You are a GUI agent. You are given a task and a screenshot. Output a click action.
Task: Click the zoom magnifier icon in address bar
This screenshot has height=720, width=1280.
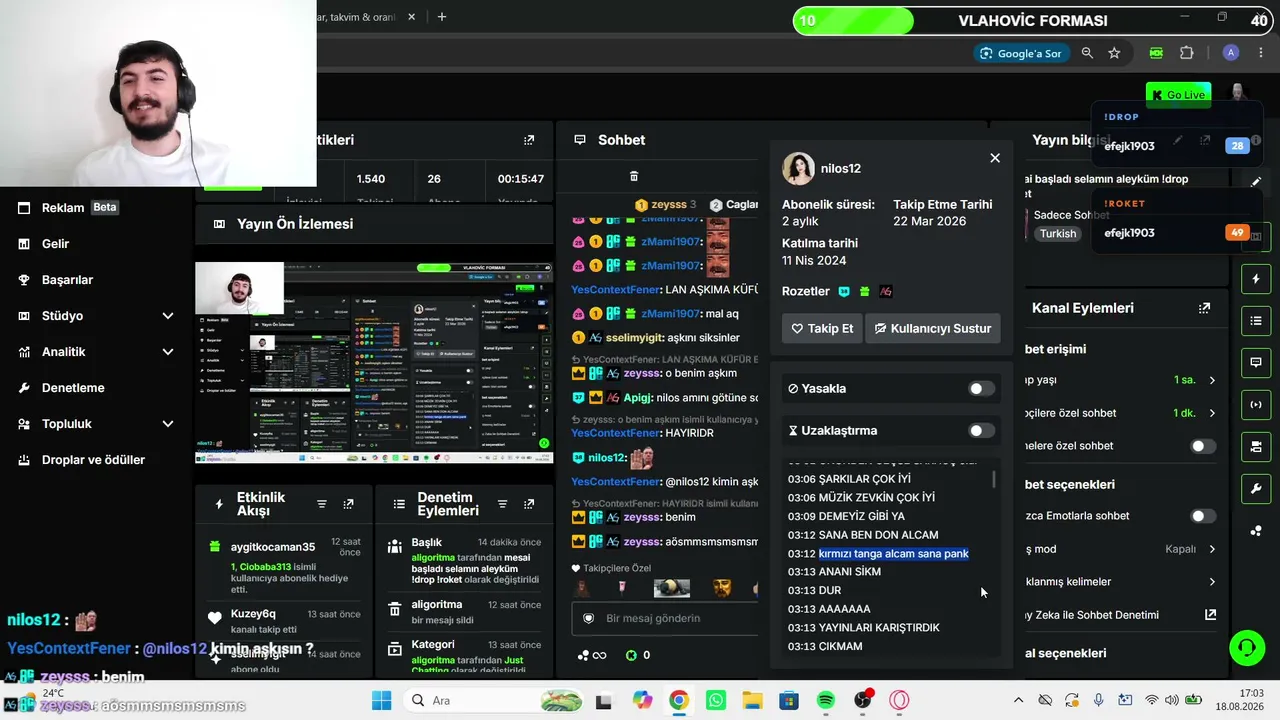point(1087,53)
